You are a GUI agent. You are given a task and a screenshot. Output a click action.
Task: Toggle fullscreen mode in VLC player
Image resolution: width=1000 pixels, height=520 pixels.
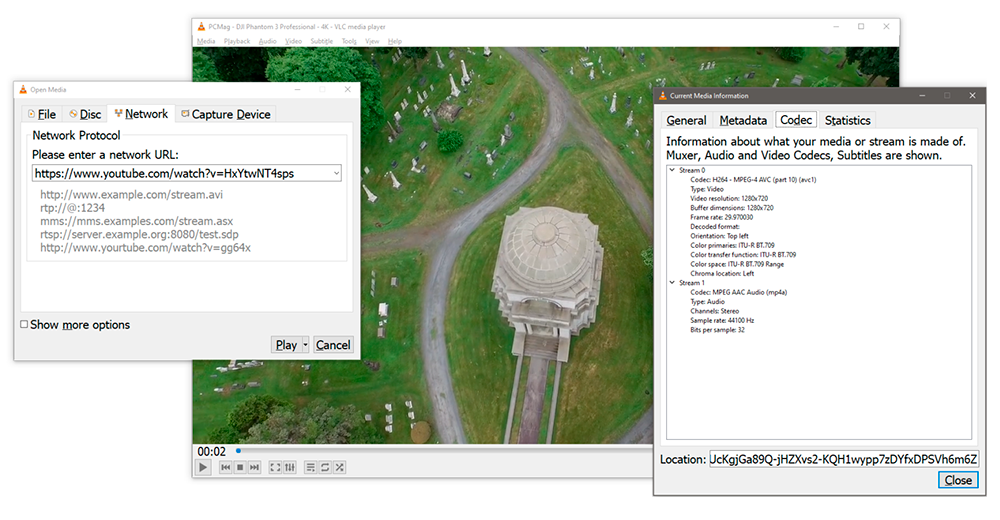(x=275, y=468)
